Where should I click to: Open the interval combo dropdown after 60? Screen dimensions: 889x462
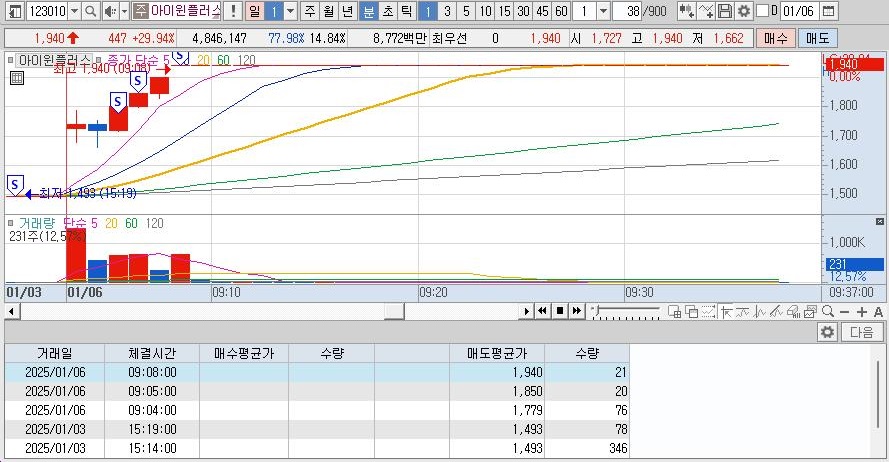click(604, 11)
